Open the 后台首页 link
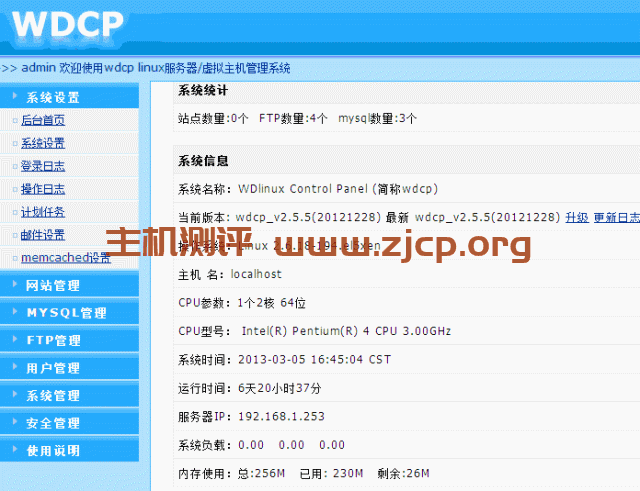640x491 pixels. click(43, 120)
